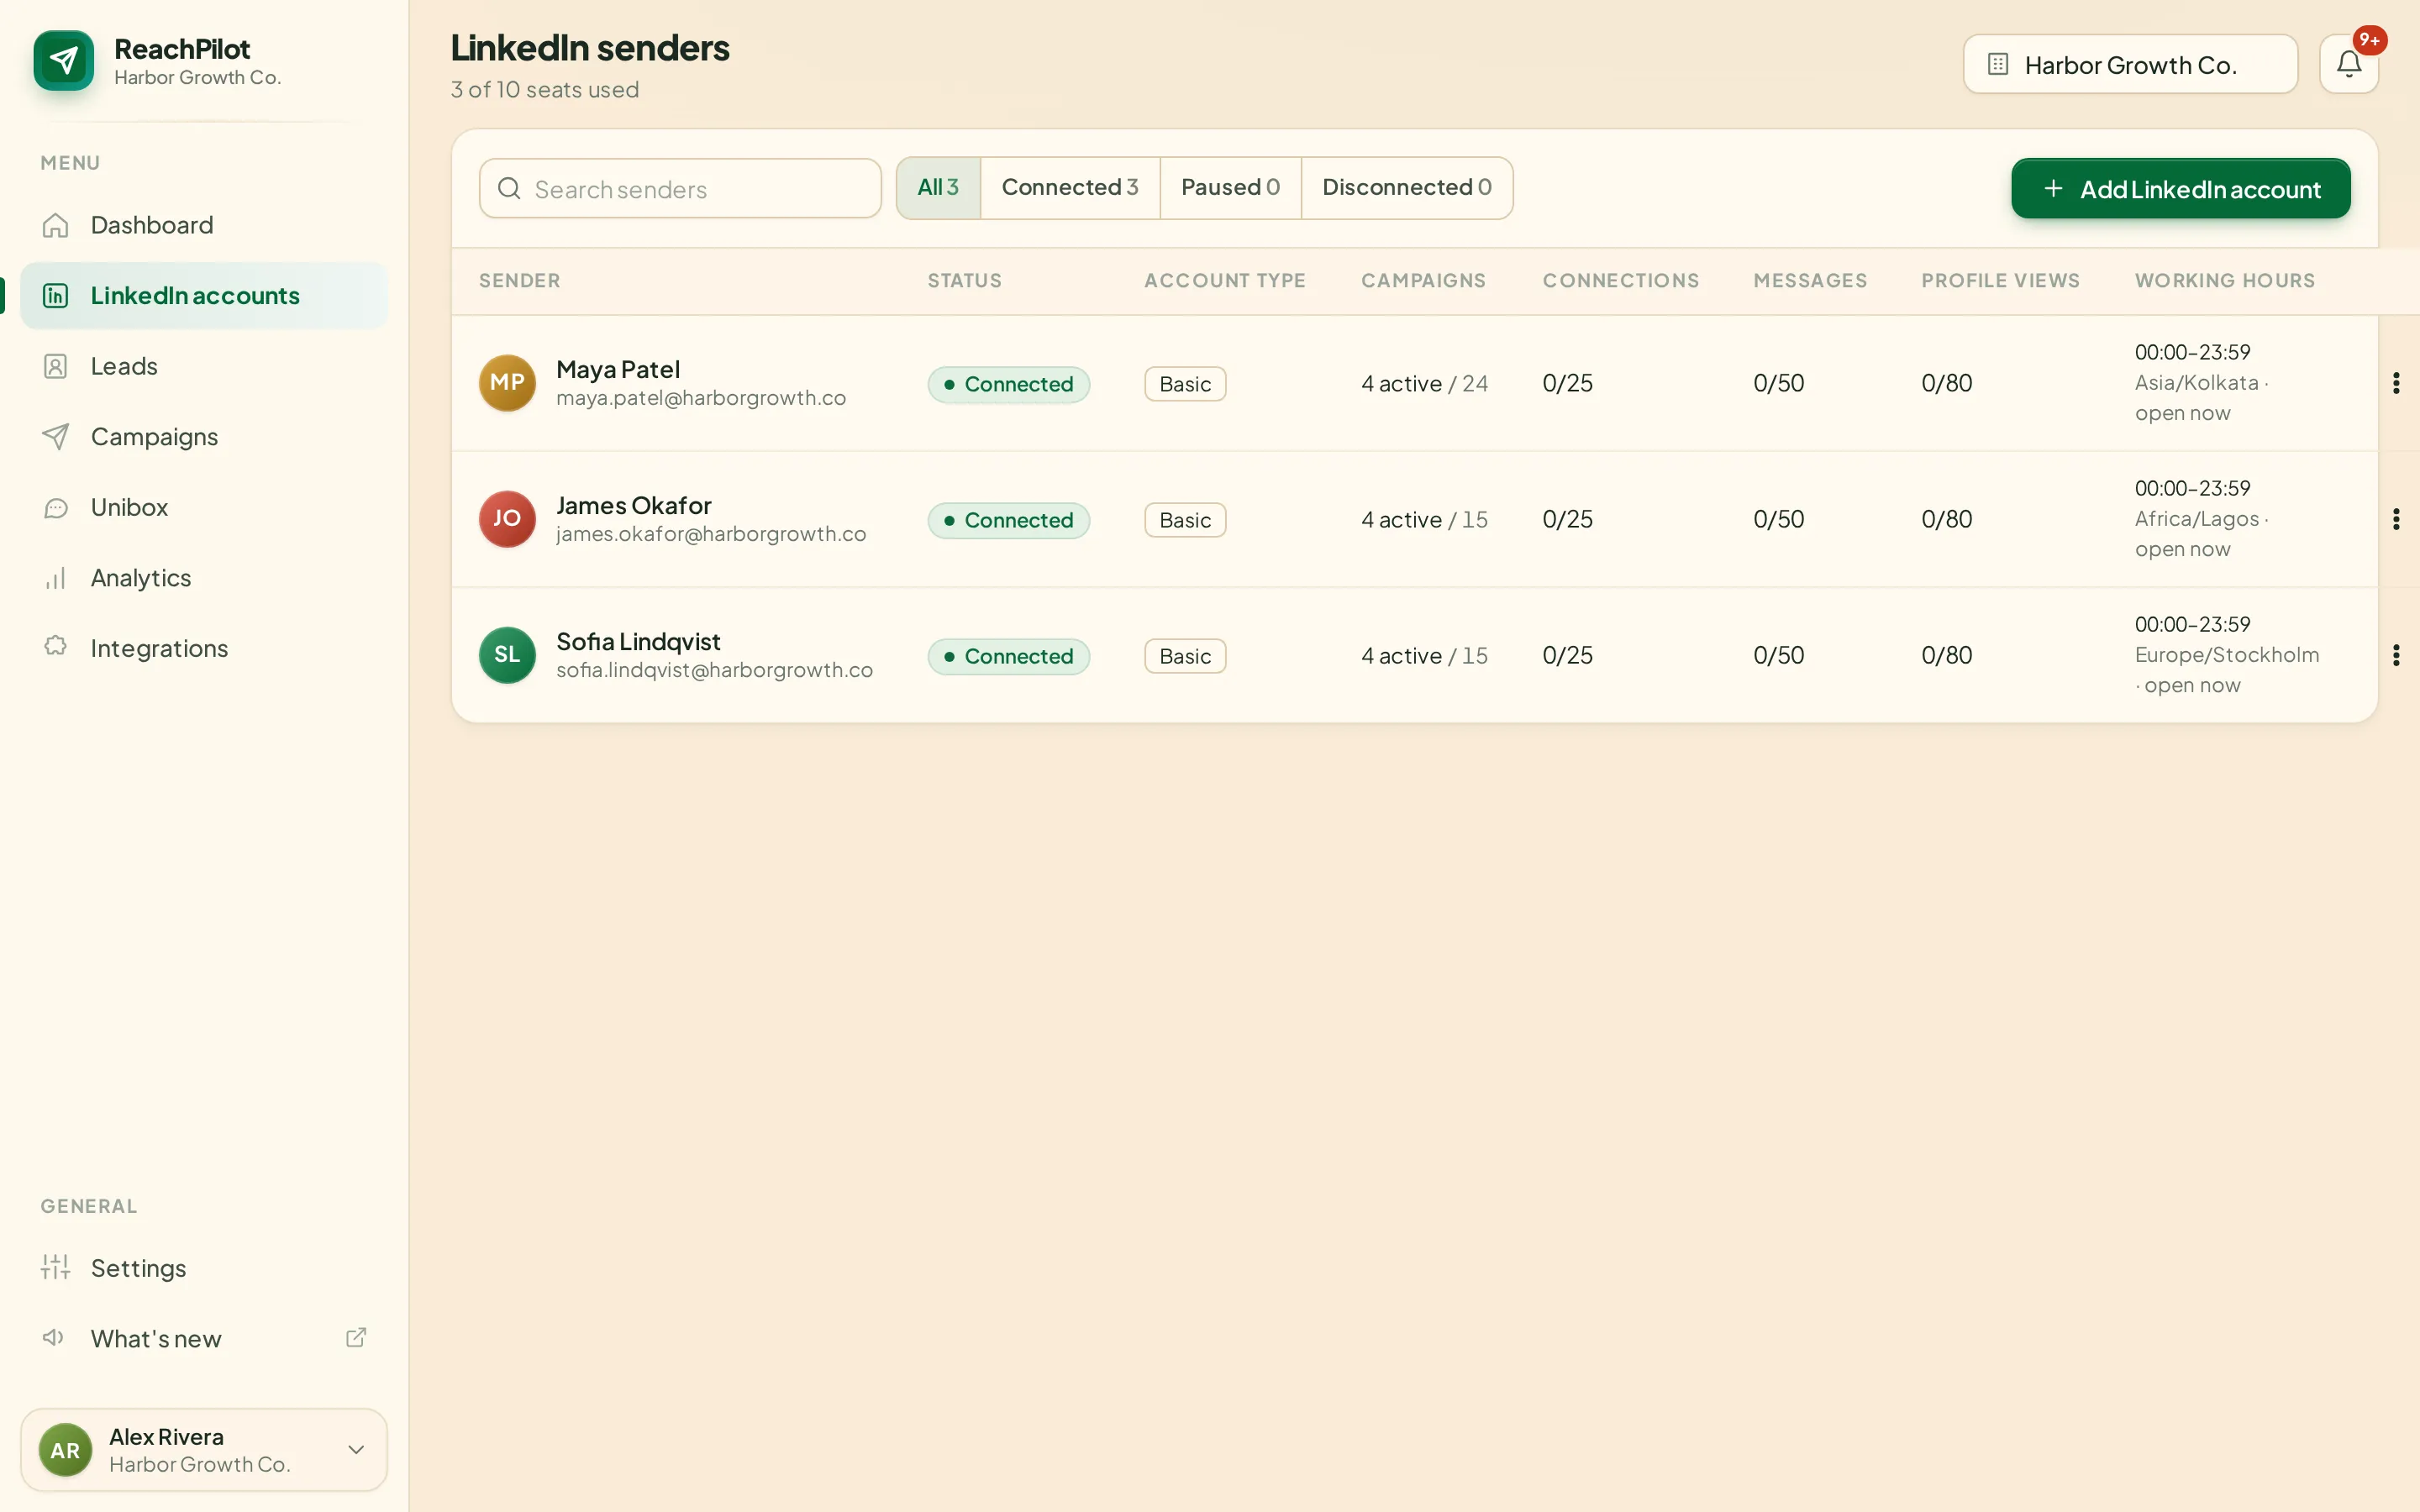Click james.okafor@harborgrowth.co email
2420x1512 pixels.
(711, 534)
